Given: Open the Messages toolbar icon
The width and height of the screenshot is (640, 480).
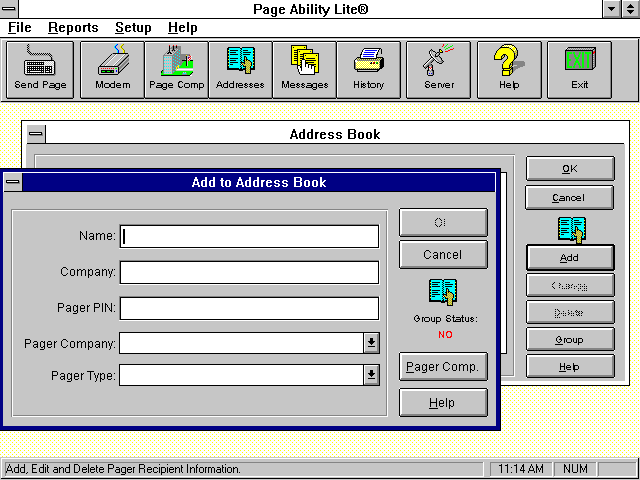Looking at the screenshot, I should 304,69.
